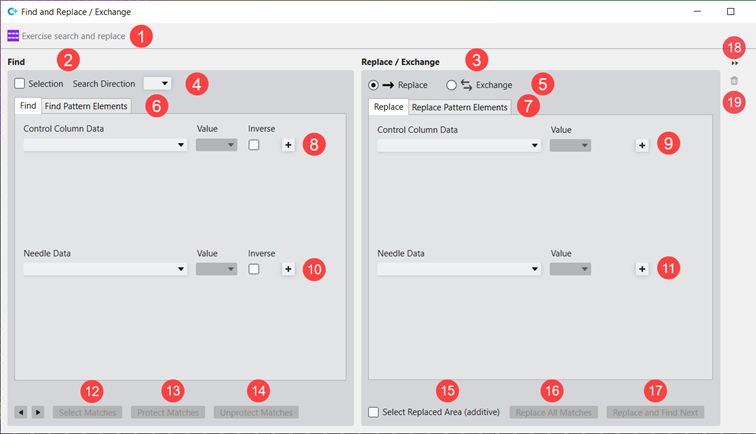Add a Replace Control Column Data row
Image resolution: width=756 pixels, height=434 pixels.
click(x=642, y=145)
